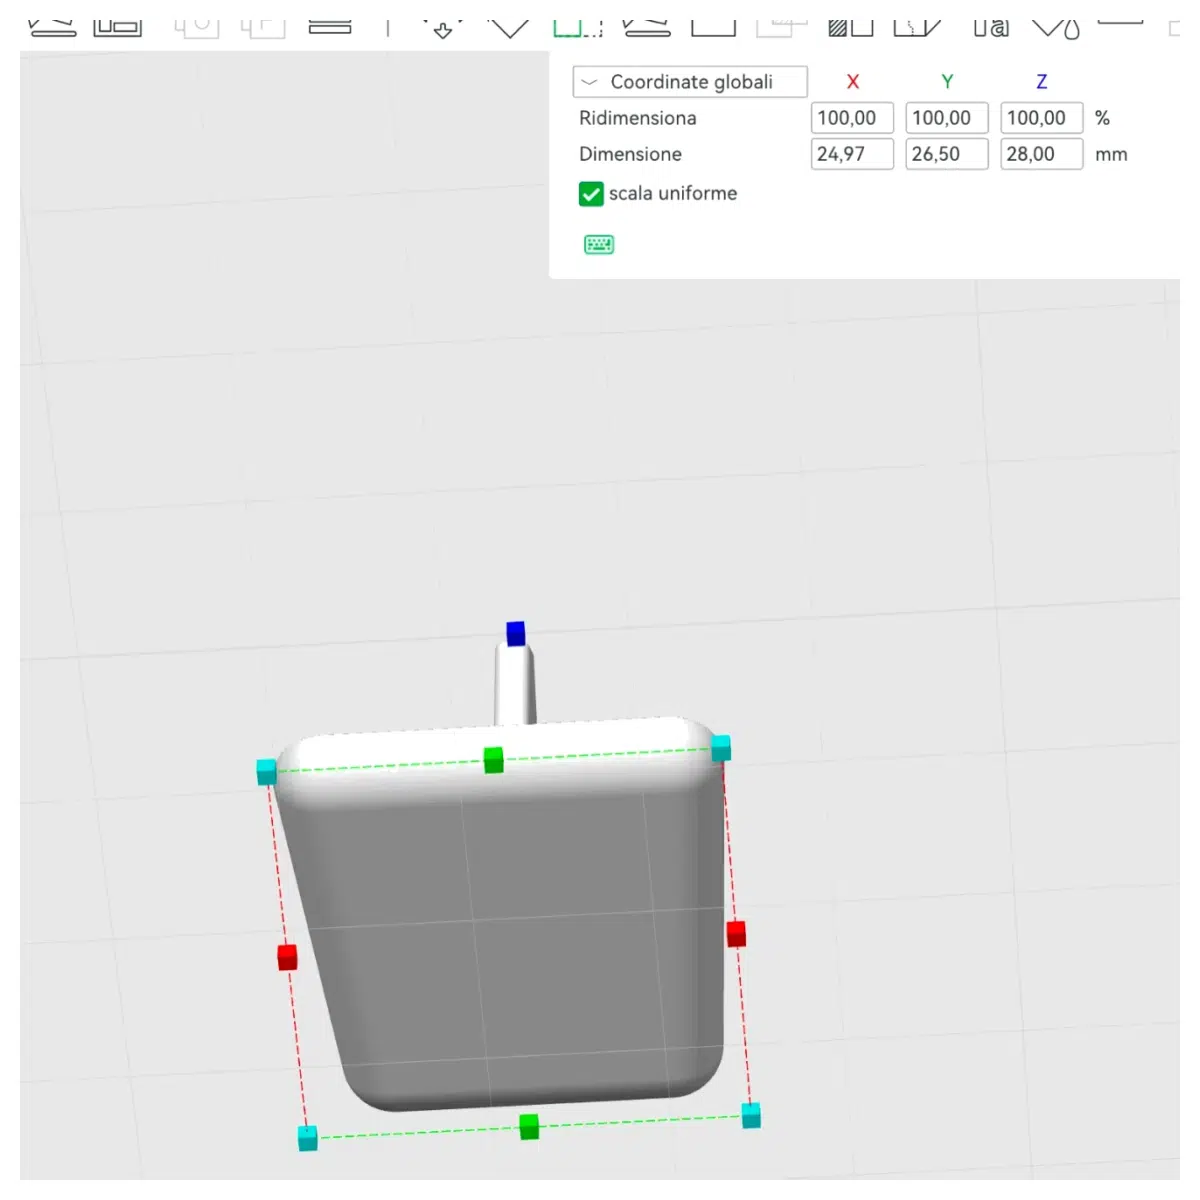Viewport: 1200px width, 1200px height.
Task: Click the Y Dimensione field showing 26,50
Action: (x=947, y=154)
